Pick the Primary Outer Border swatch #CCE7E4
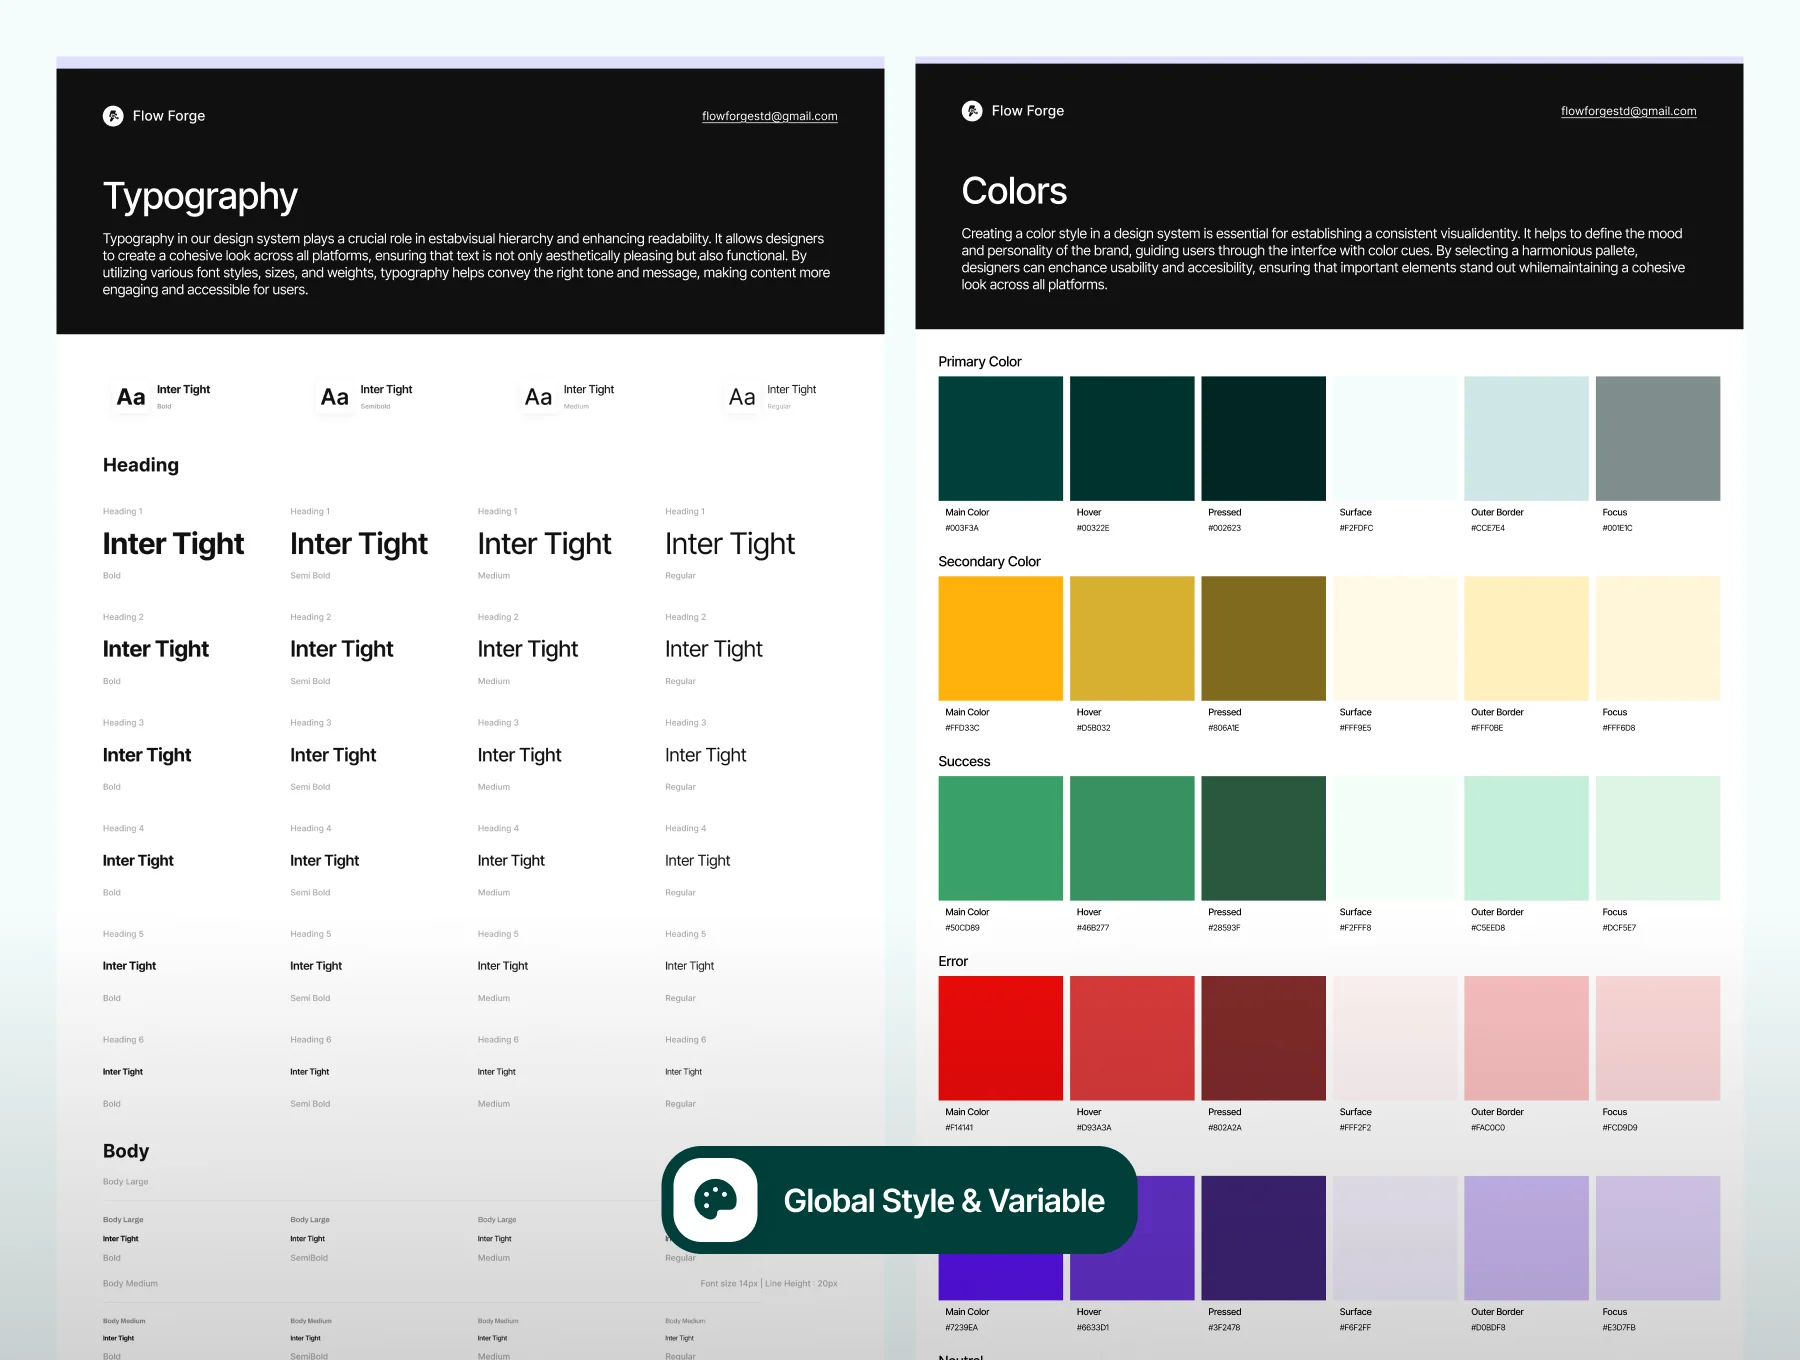The height and width of the screenshot is (1360, 1800). coord(1527,439)
